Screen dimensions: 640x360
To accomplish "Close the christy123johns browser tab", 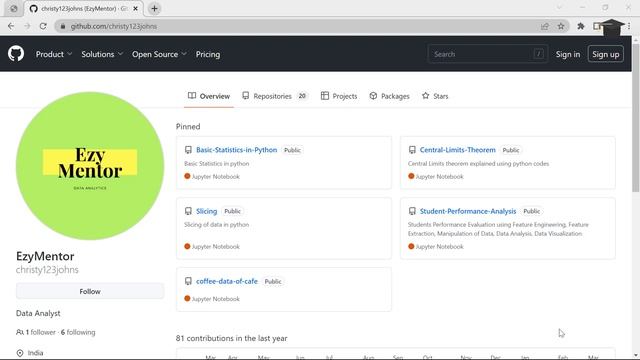I will [x=136, y=9].
